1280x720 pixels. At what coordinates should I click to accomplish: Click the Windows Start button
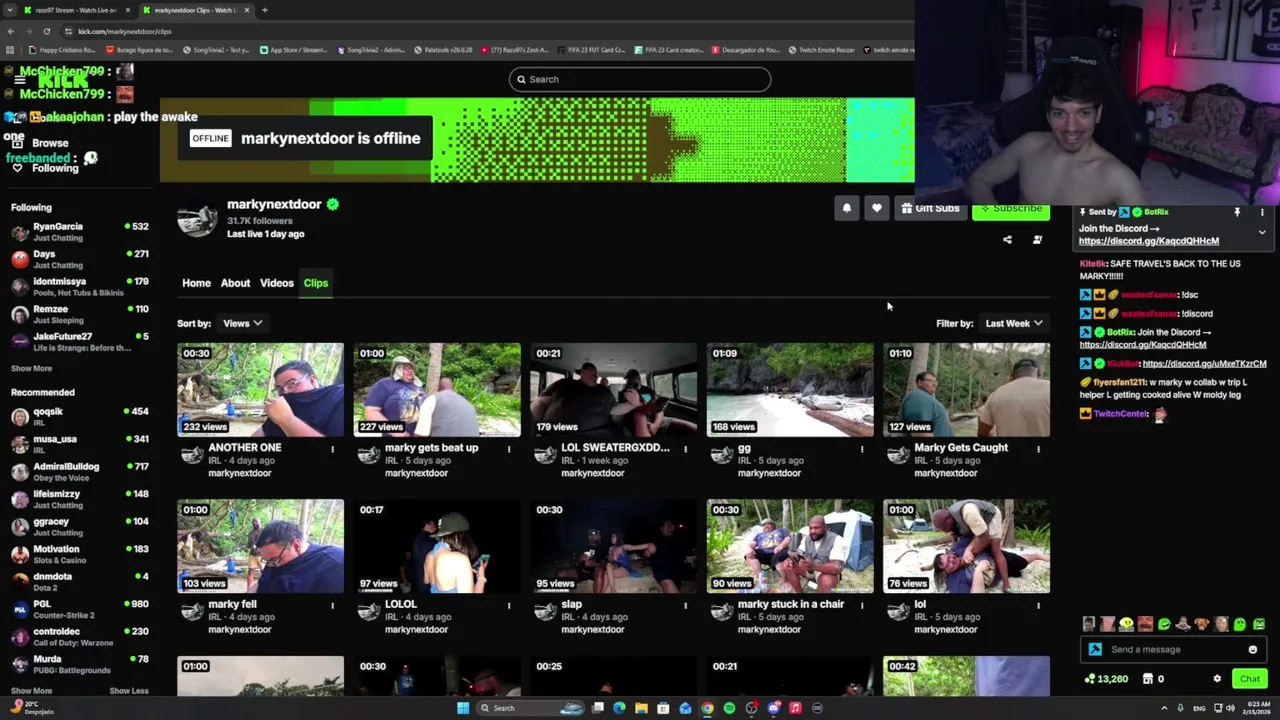463,708
